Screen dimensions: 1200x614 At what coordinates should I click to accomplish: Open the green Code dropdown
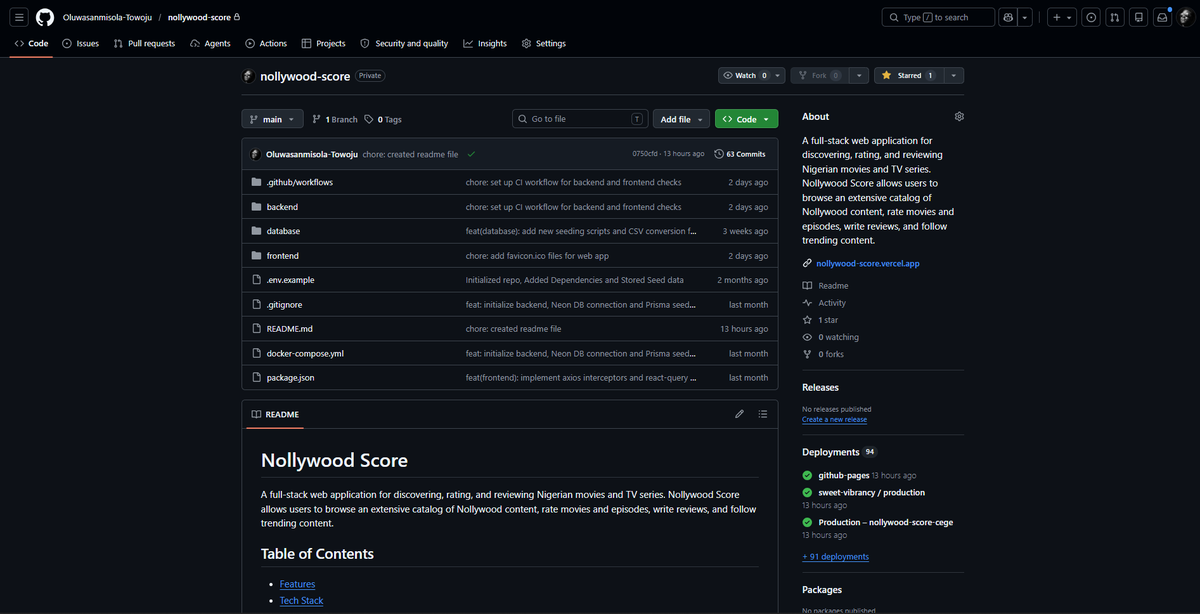point(746,119)
